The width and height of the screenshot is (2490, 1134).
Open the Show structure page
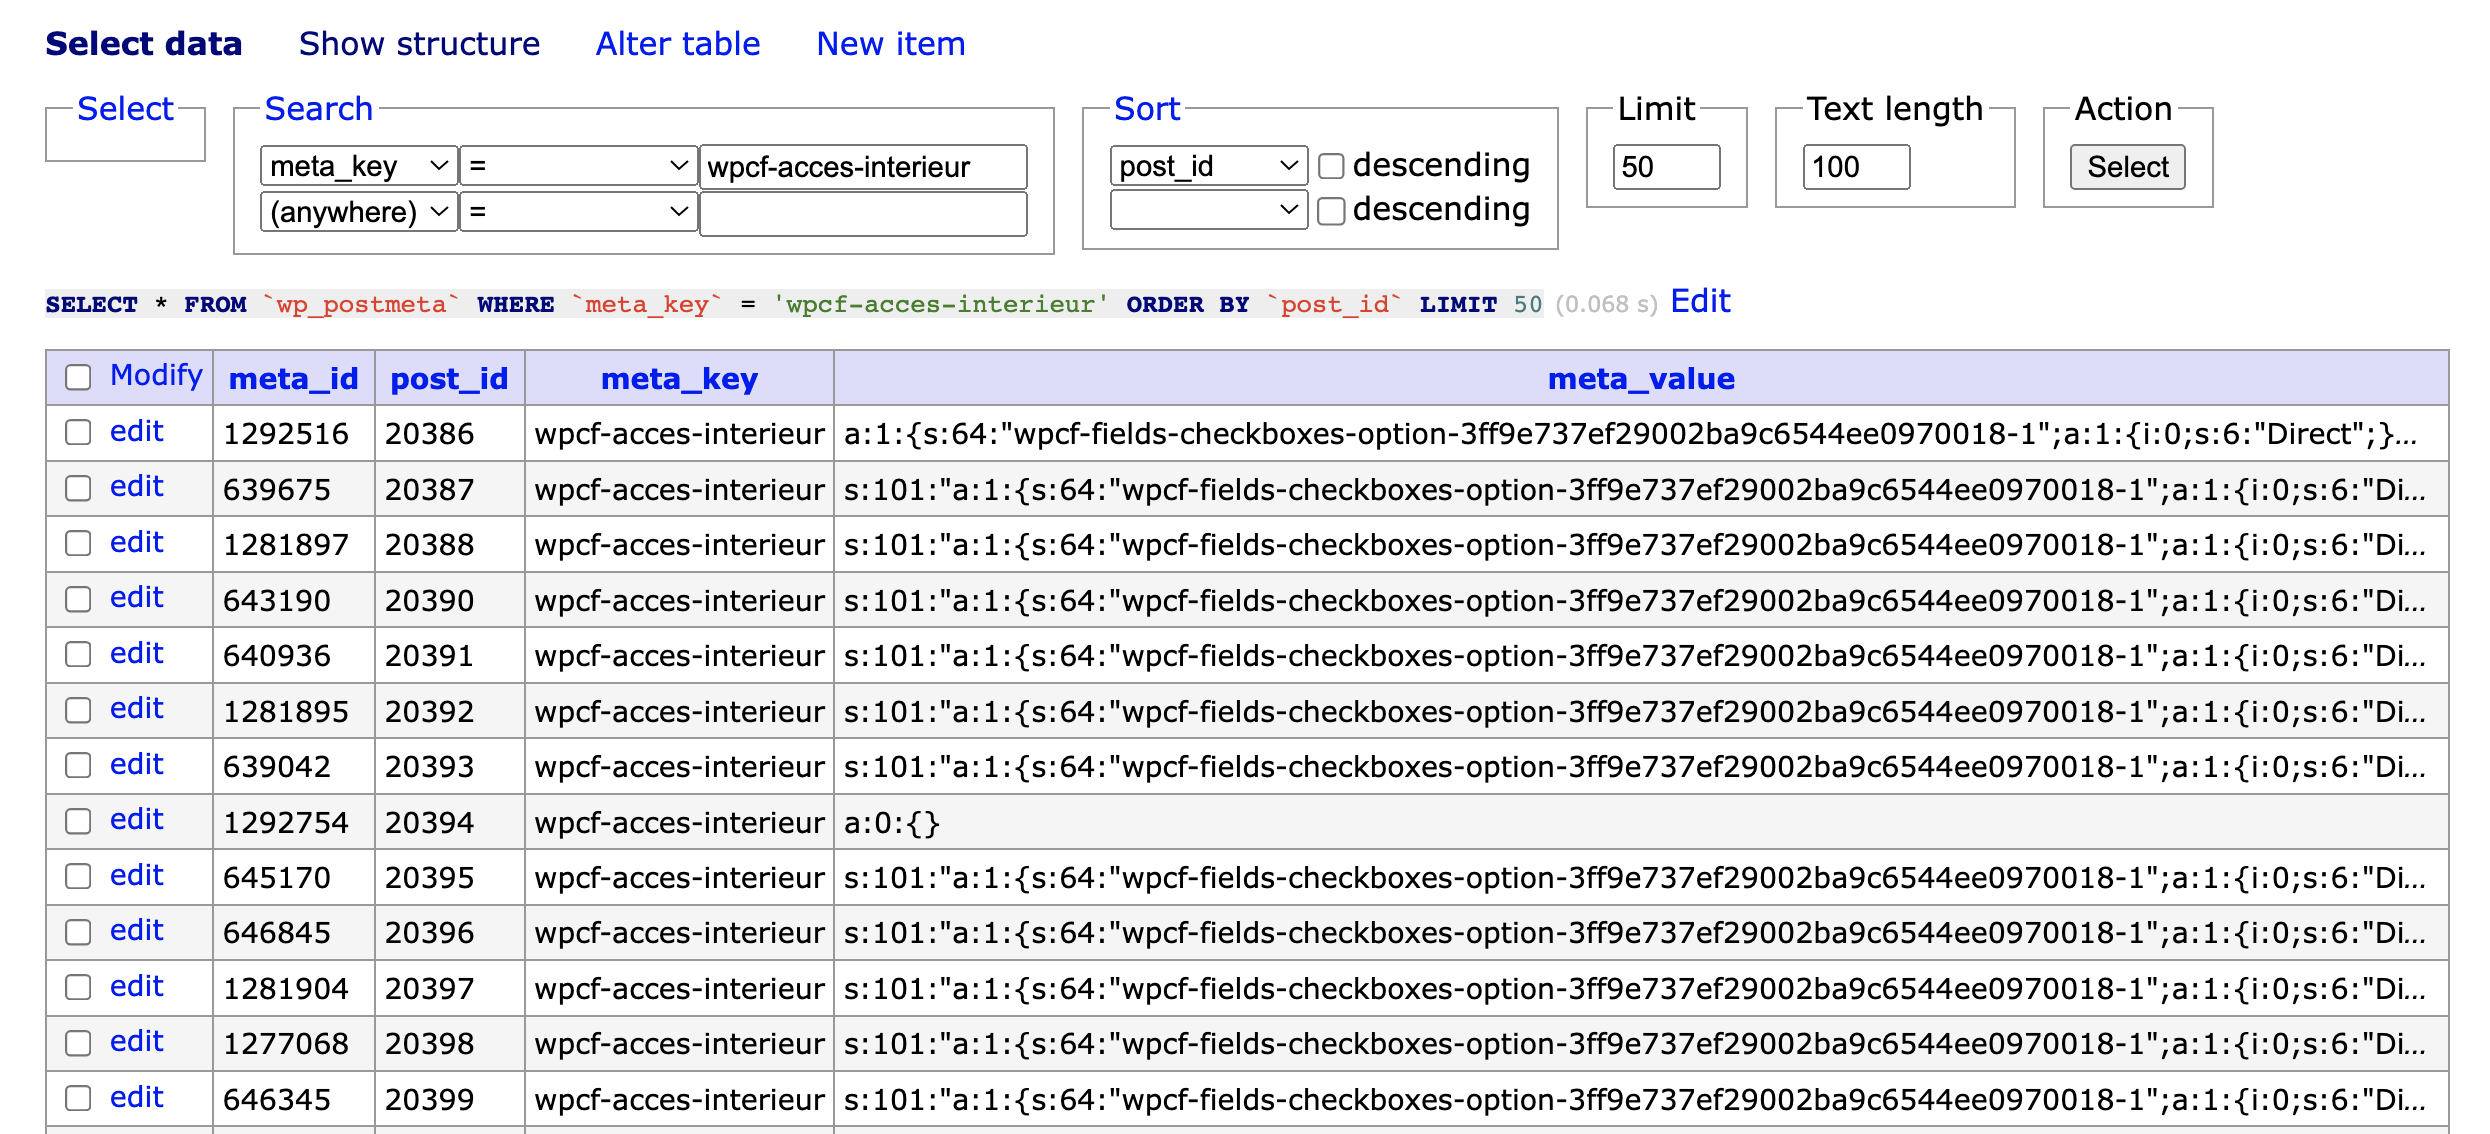coord(419,44)
